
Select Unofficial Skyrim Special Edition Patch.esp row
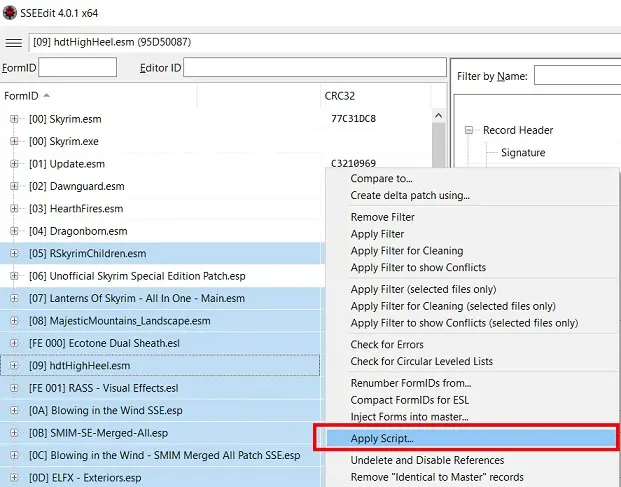(x=162, y=276)
